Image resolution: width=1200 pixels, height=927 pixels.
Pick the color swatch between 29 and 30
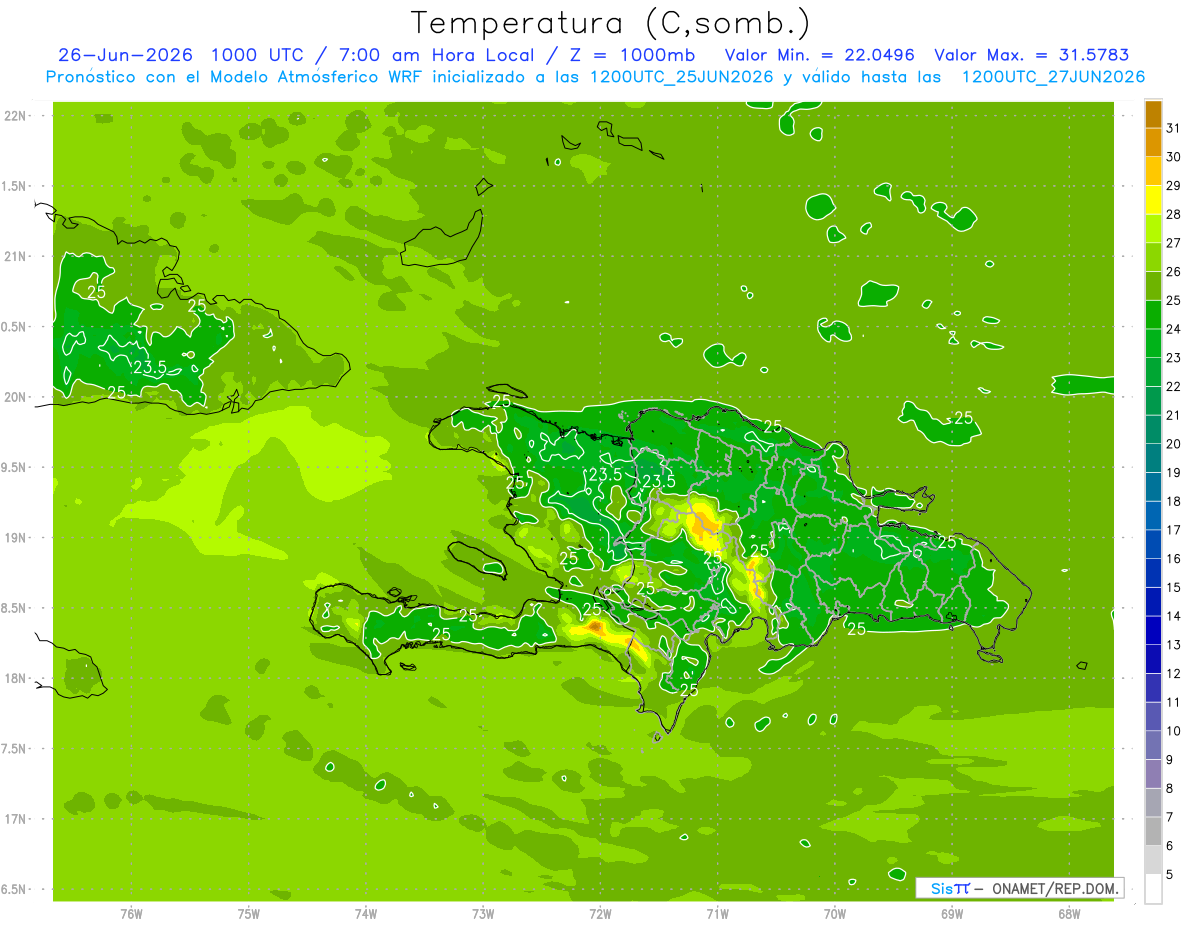[1153, 172]
